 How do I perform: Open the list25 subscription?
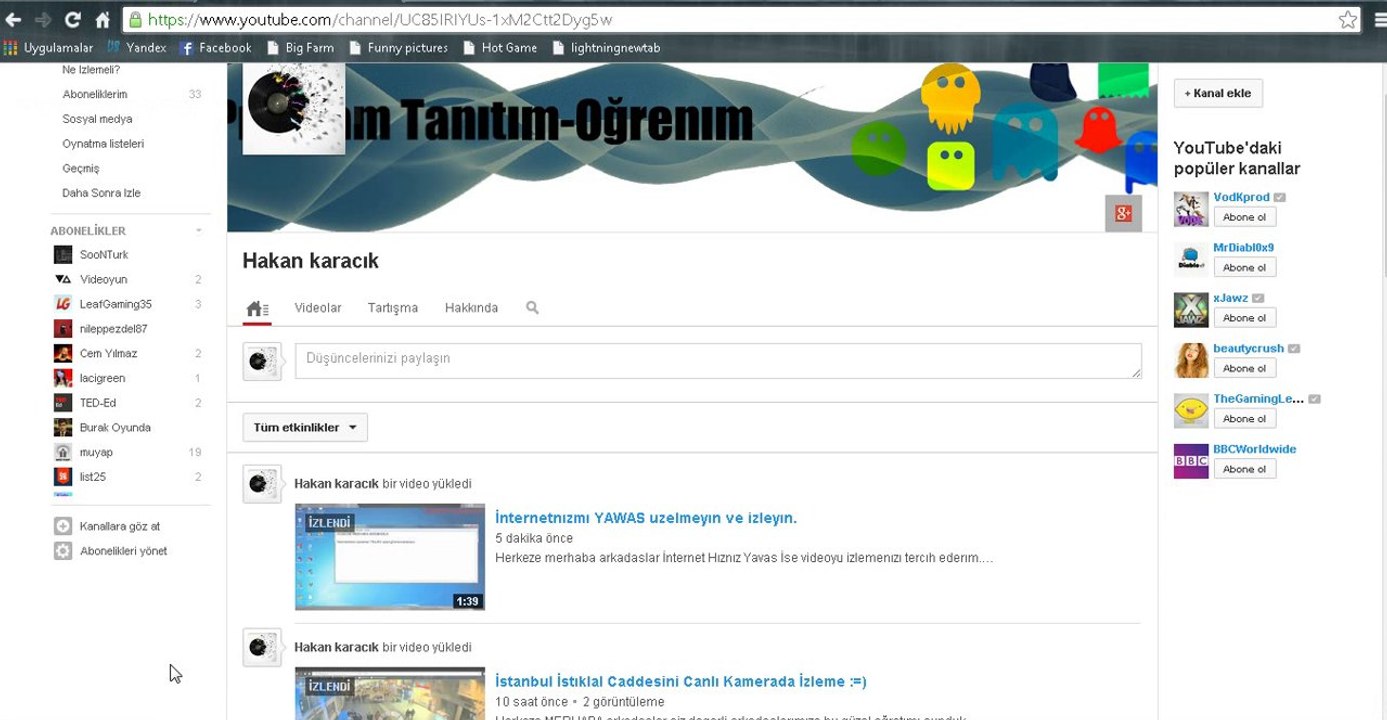pos(92,477)
